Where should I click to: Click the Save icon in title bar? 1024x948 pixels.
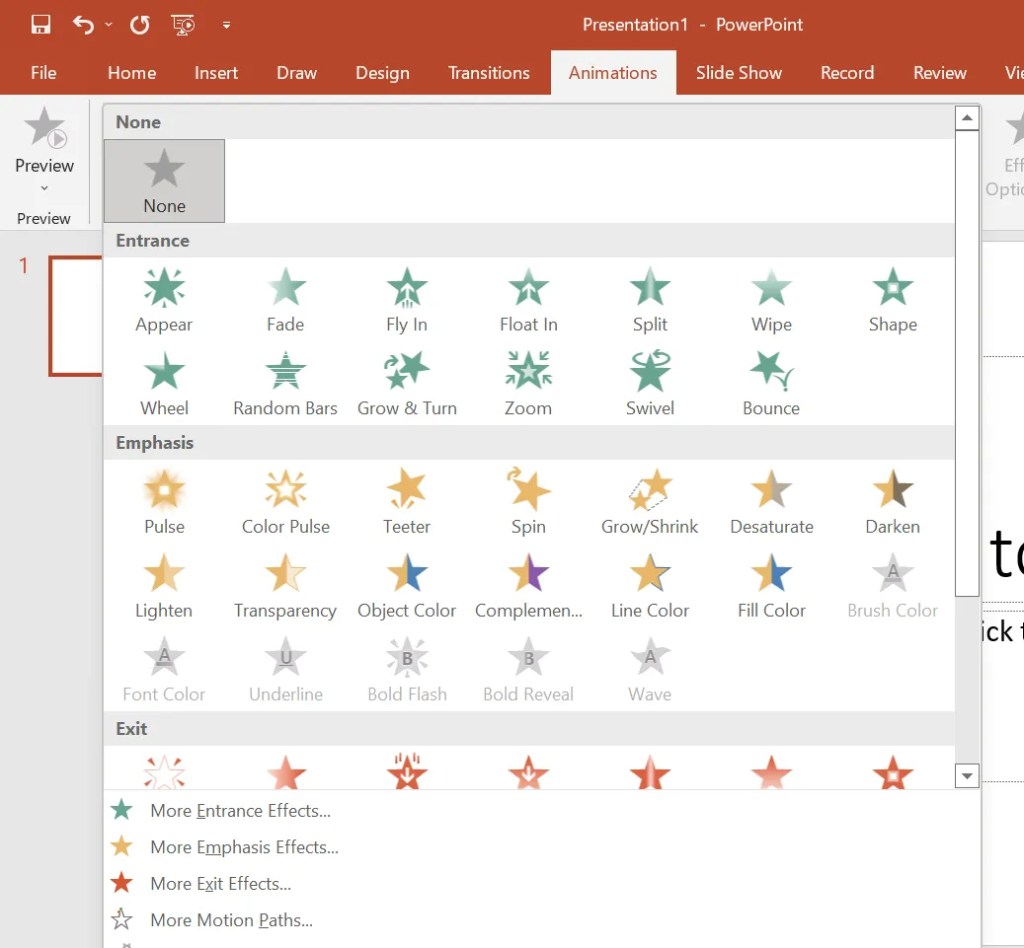pyautogui.click(x=40, y=25)
